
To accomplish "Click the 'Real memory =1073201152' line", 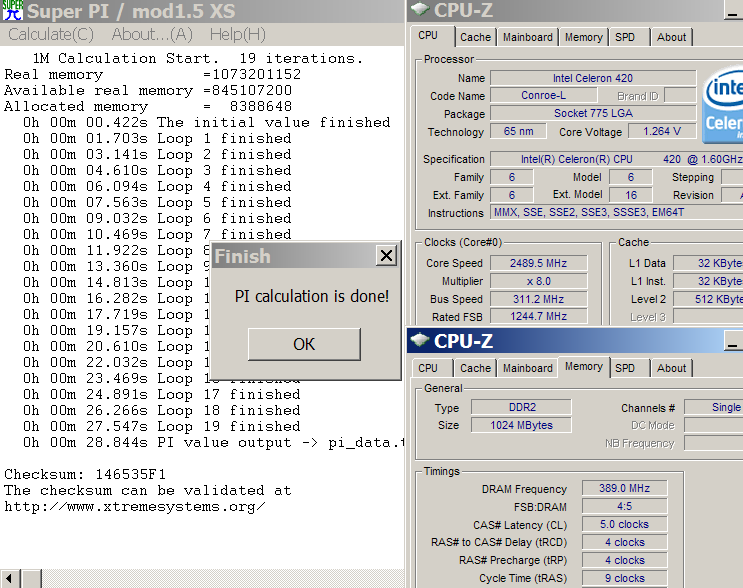I will pyautogui.click(x=153, y=74).
